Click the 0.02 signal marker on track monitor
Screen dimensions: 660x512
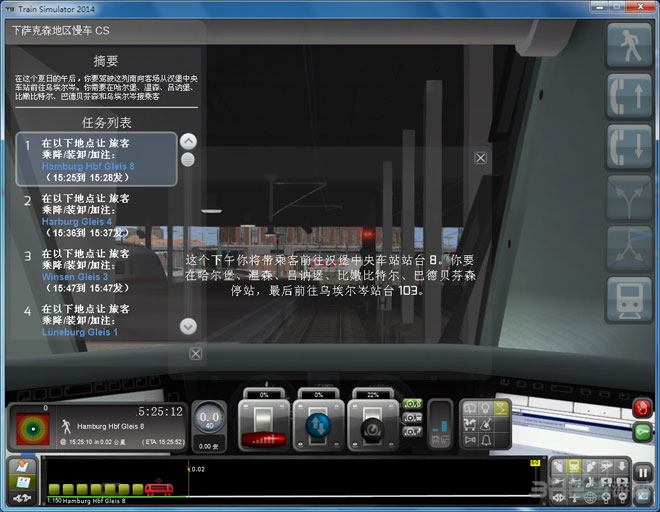196,469
